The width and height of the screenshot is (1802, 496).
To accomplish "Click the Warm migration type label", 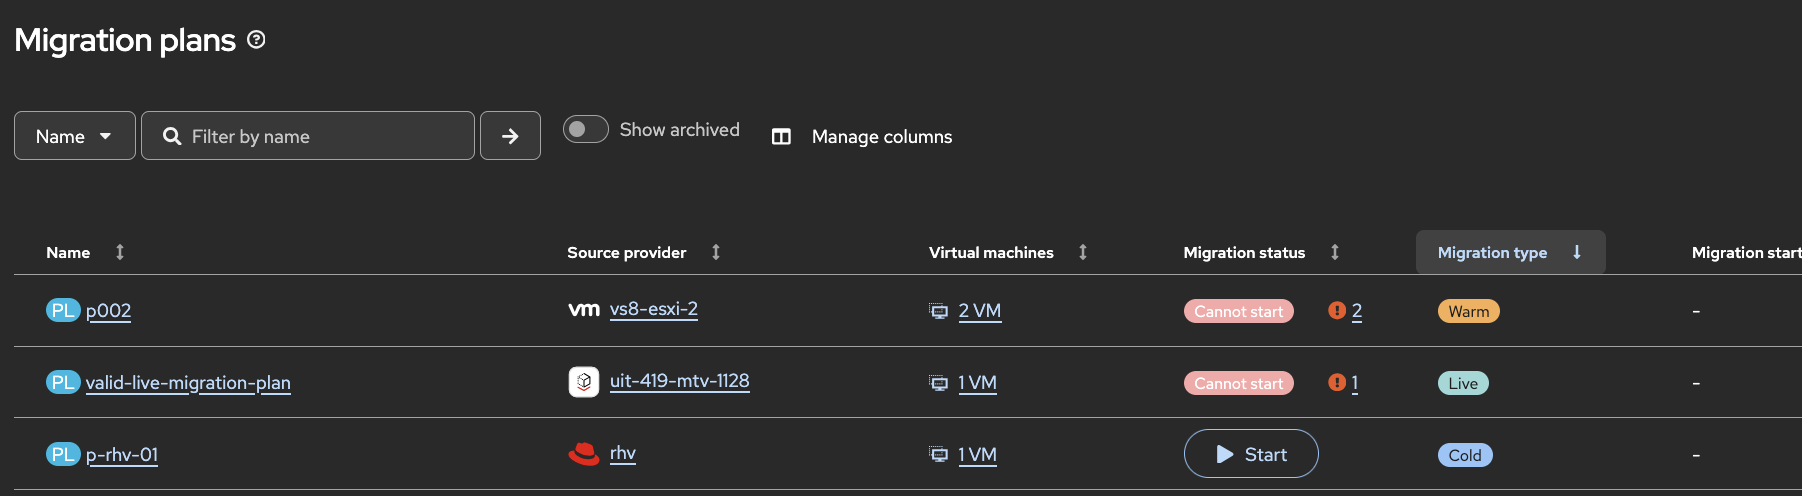I will point(1468,312).
